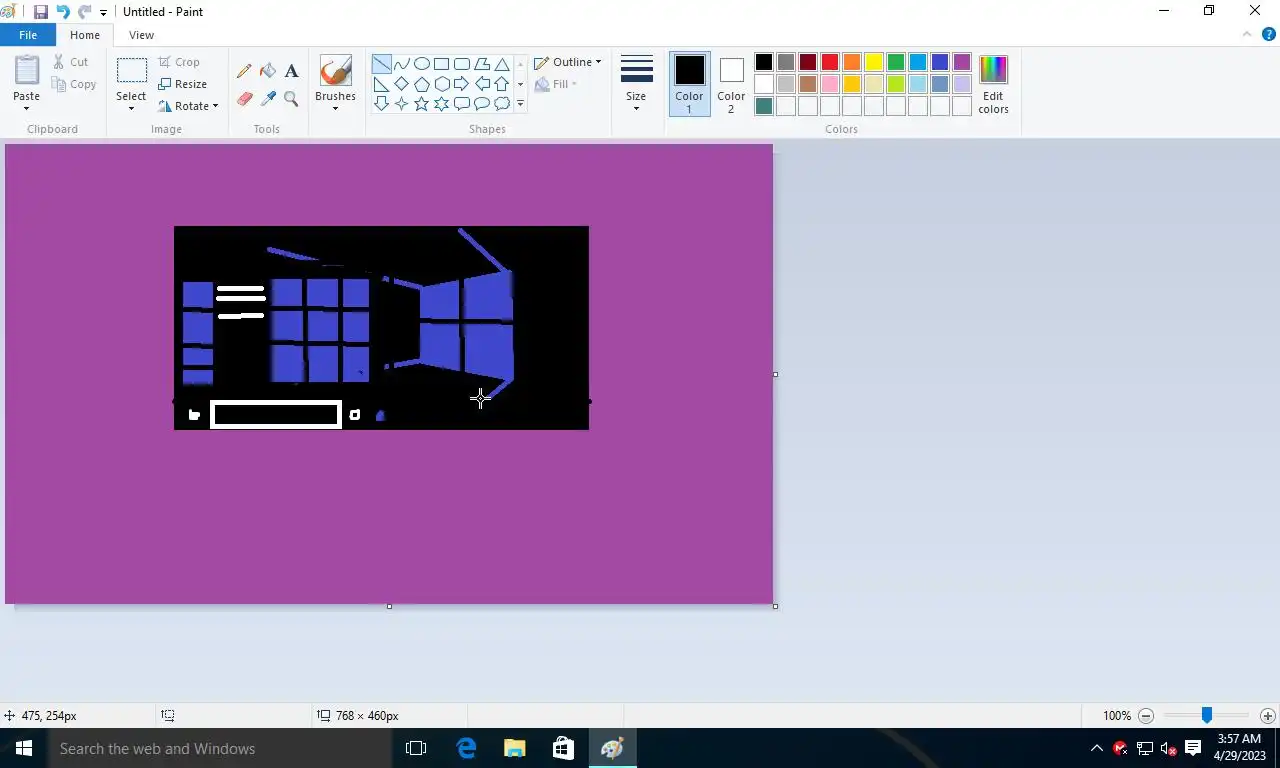Open the Size line thickness dropdown
Viewport: 1280px width, 768px height.
pyautogui.click(x=636, y=84)
